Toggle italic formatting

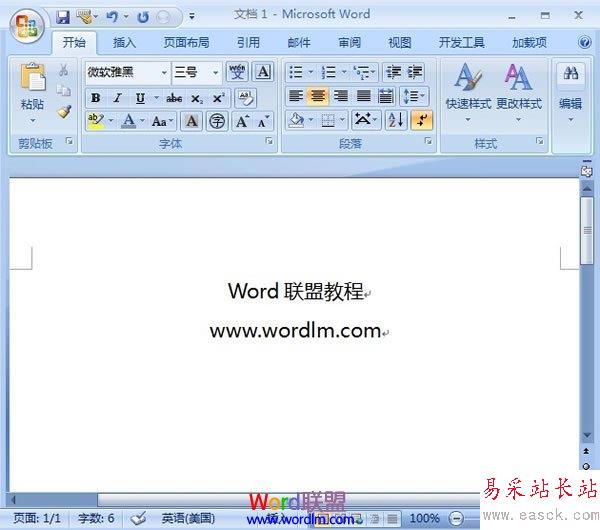117,98
